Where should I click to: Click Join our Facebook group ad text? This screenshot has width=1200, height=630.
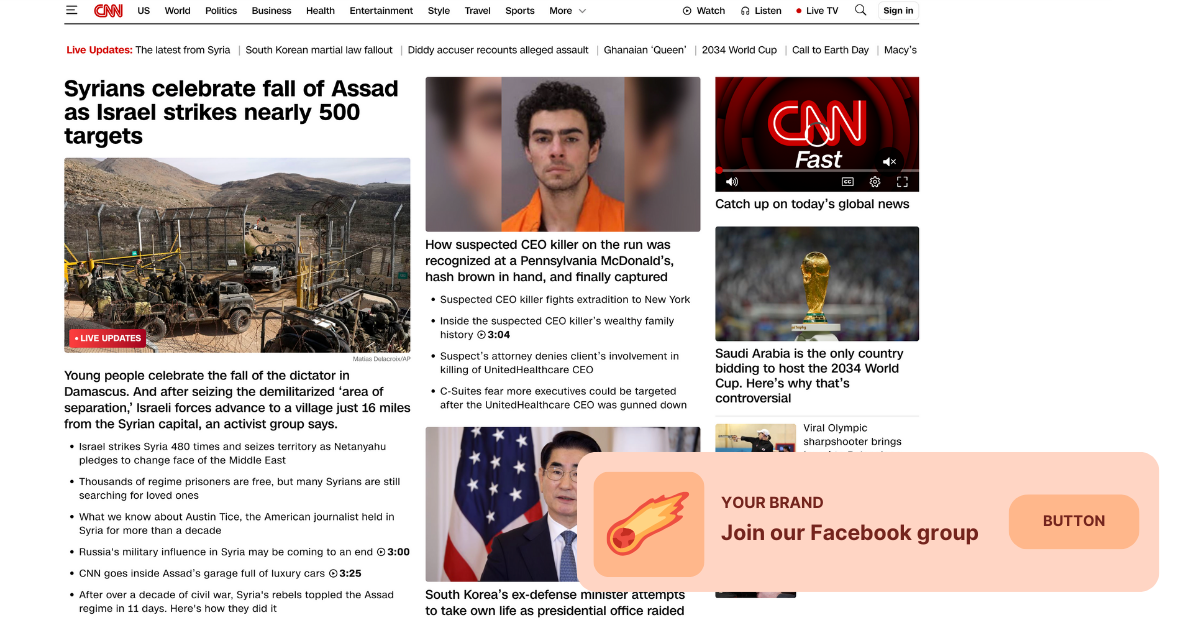850,533
